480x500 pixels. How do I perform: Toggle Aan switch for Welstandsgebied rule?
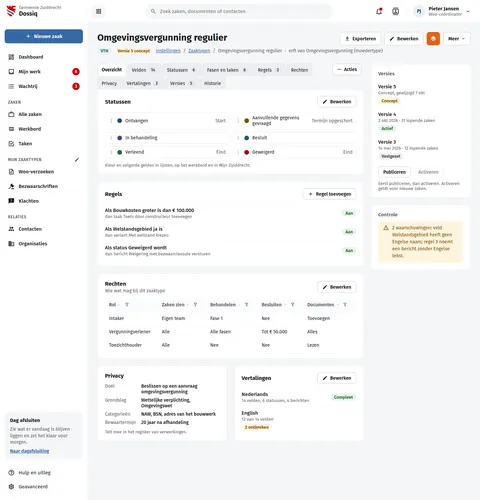pos(349,232)
